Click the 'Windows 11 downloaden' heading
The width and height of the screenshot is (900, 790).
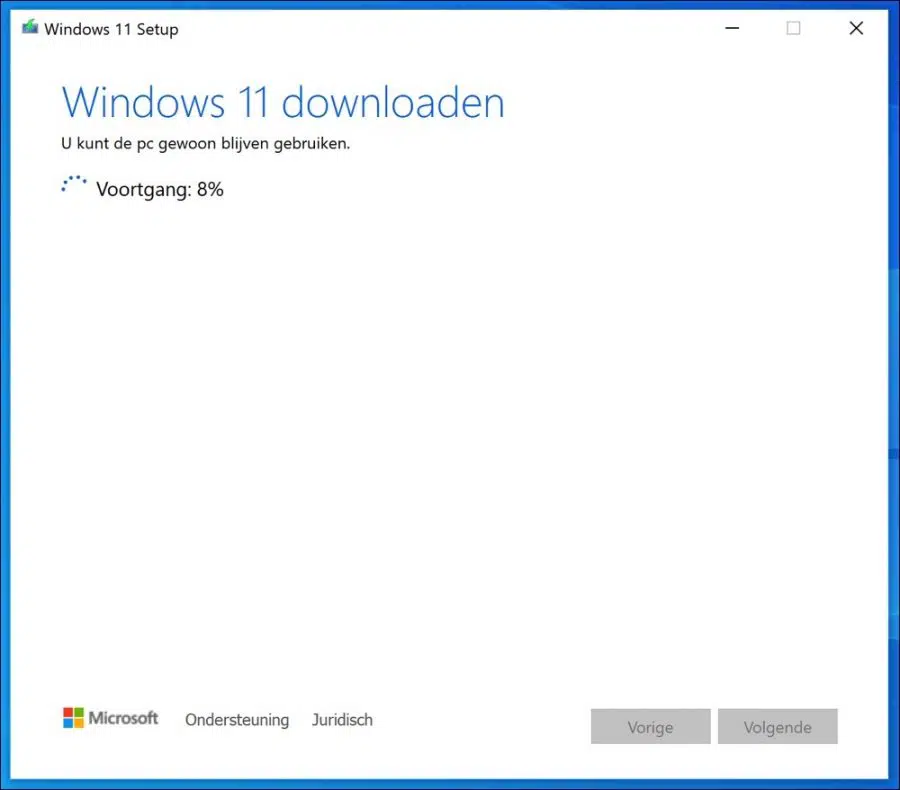point(283,103)
